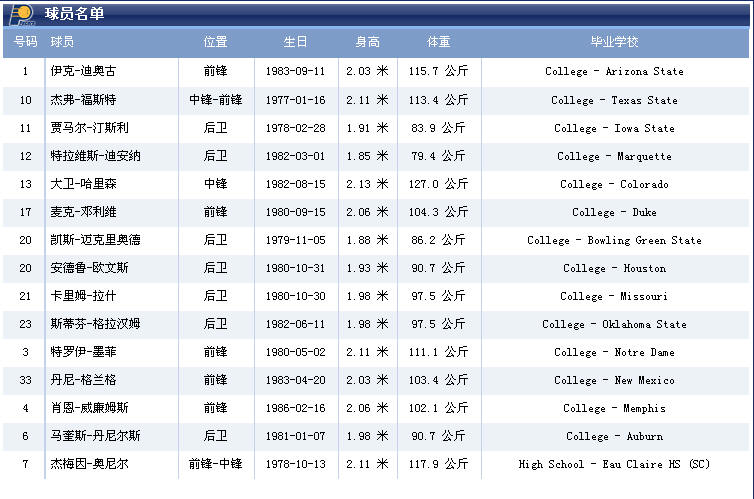Click College - New Mexico cell
Viewport: 754px width, 499px height.
[615, 380]
